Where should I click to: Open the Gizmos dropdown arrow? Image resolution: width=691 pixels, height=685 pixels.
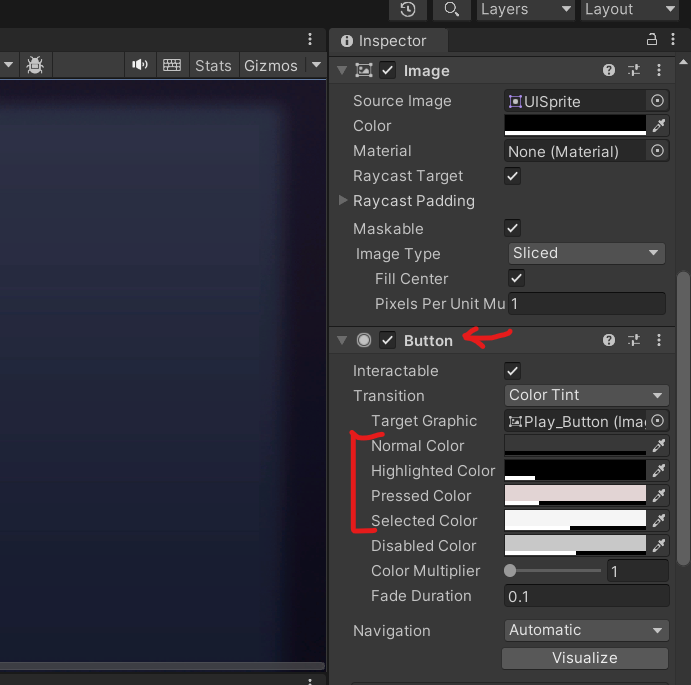(316, 65)
